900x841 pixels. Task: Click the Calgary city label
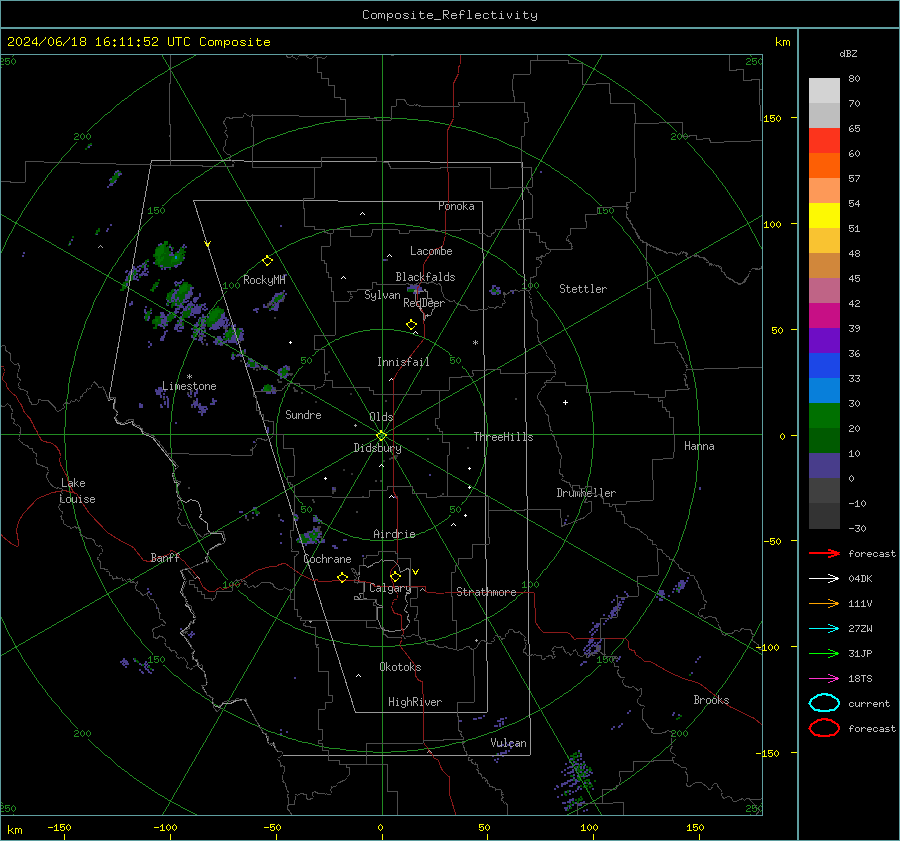pyautogui.click(x=390, y=588)
